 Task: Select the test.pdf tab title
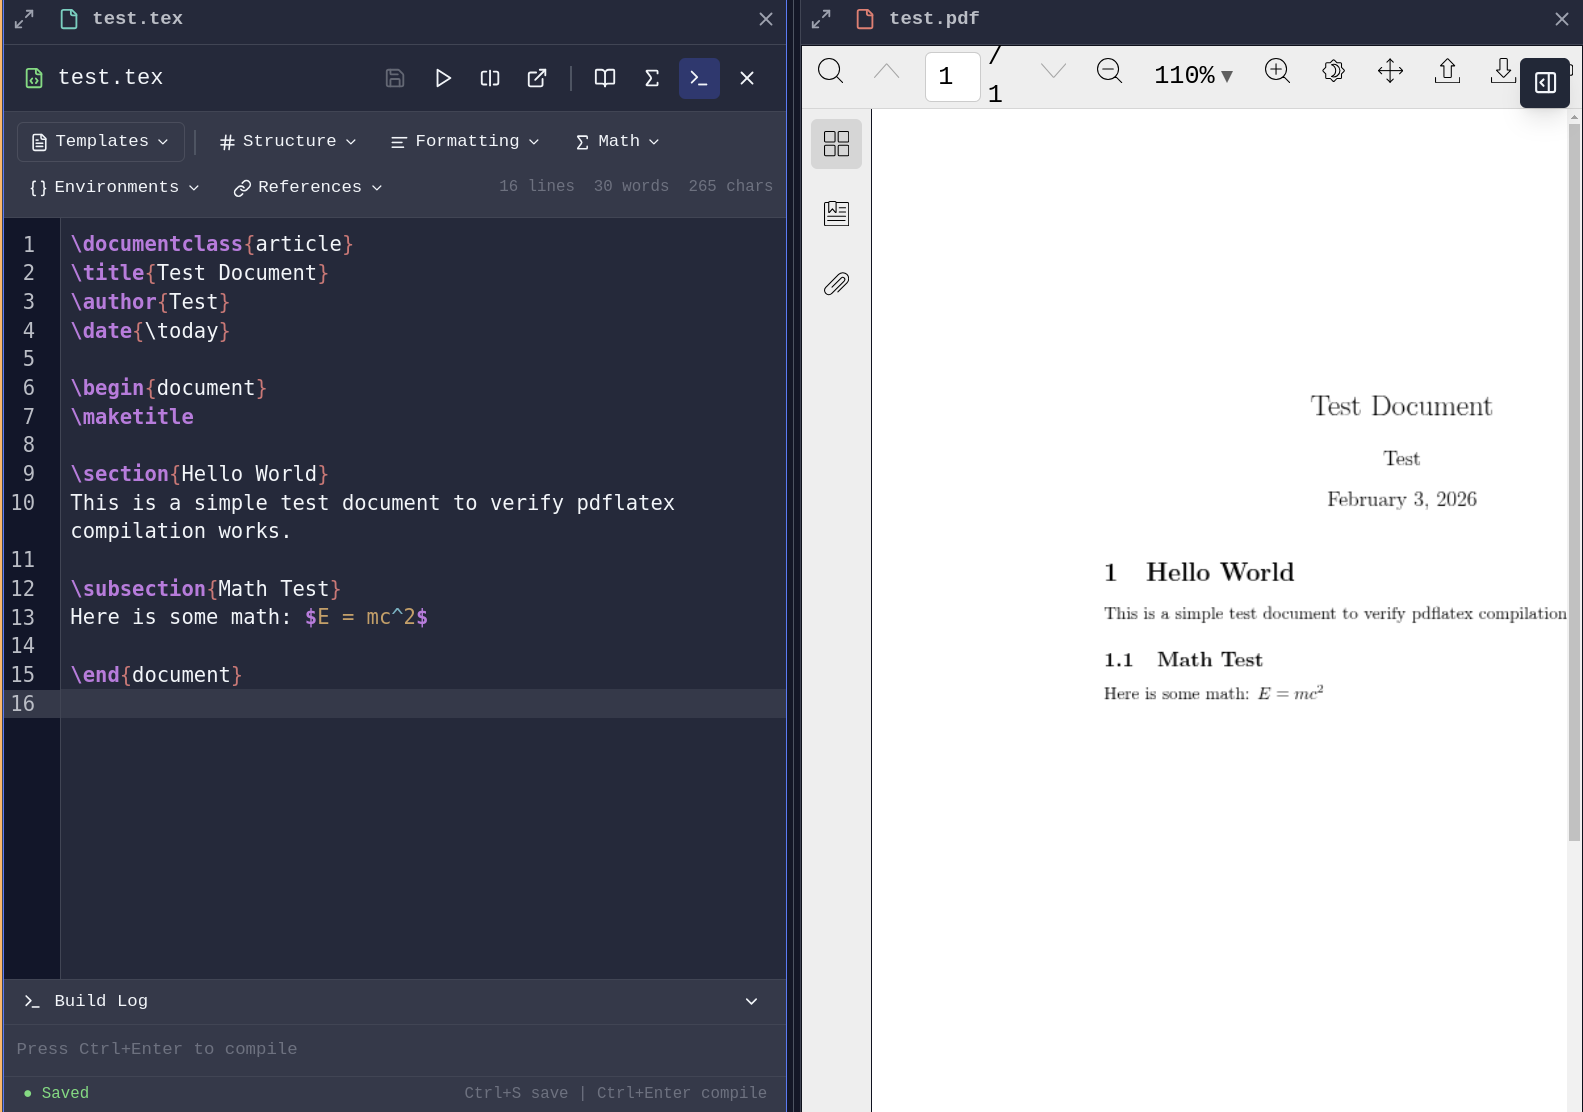[934, 19]
